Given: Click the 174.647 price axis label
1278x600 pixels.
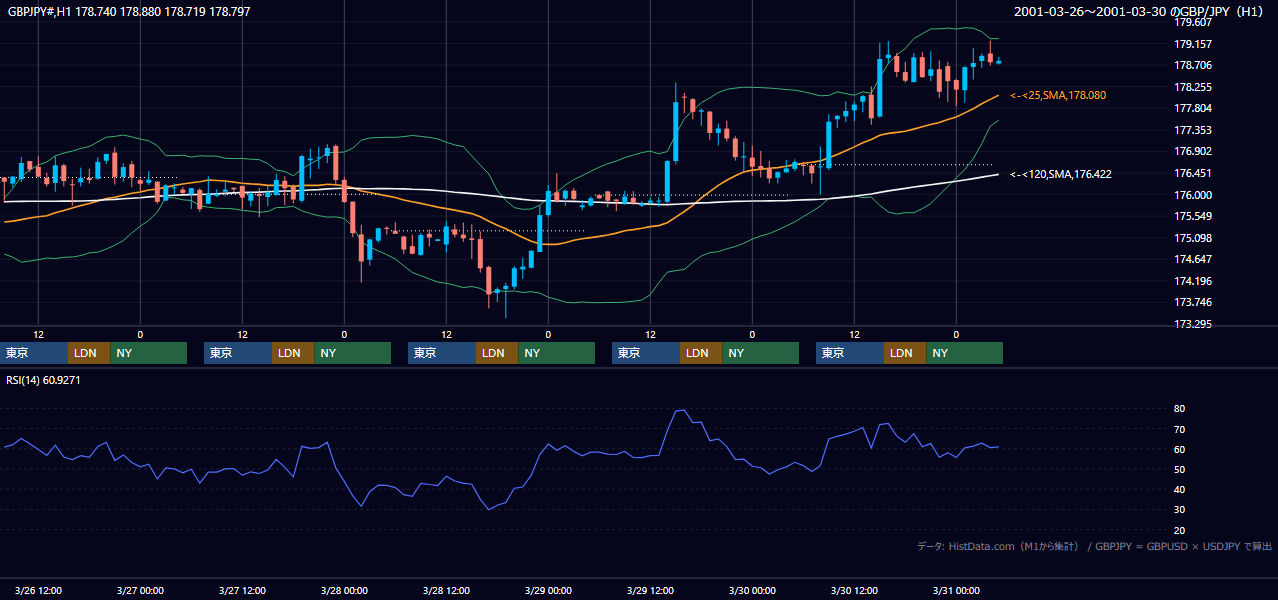Looking at the screenshot, I should tap(1192, 259).
